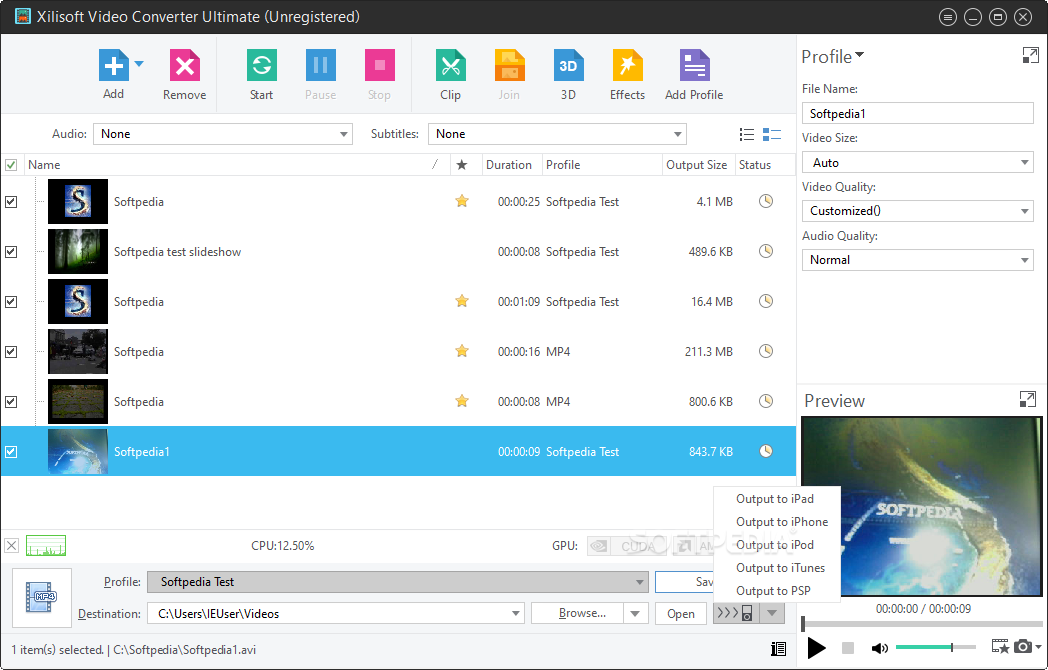Open the 3D conversion tool
Viewport: 1048px width, 670px height.
tap(568, 66)
